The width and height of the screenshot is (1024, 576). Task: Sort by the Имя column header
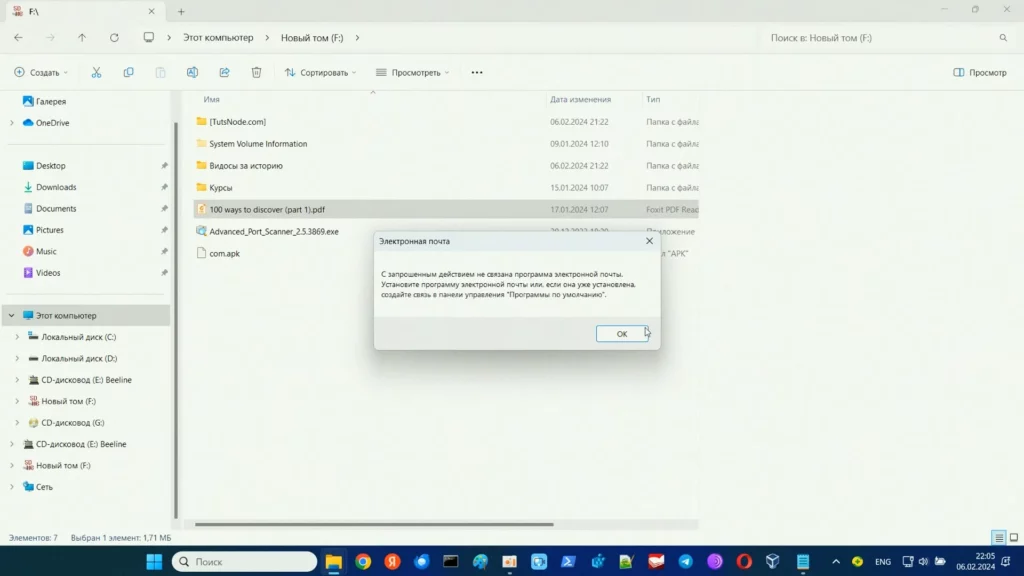tap(211, 99)
